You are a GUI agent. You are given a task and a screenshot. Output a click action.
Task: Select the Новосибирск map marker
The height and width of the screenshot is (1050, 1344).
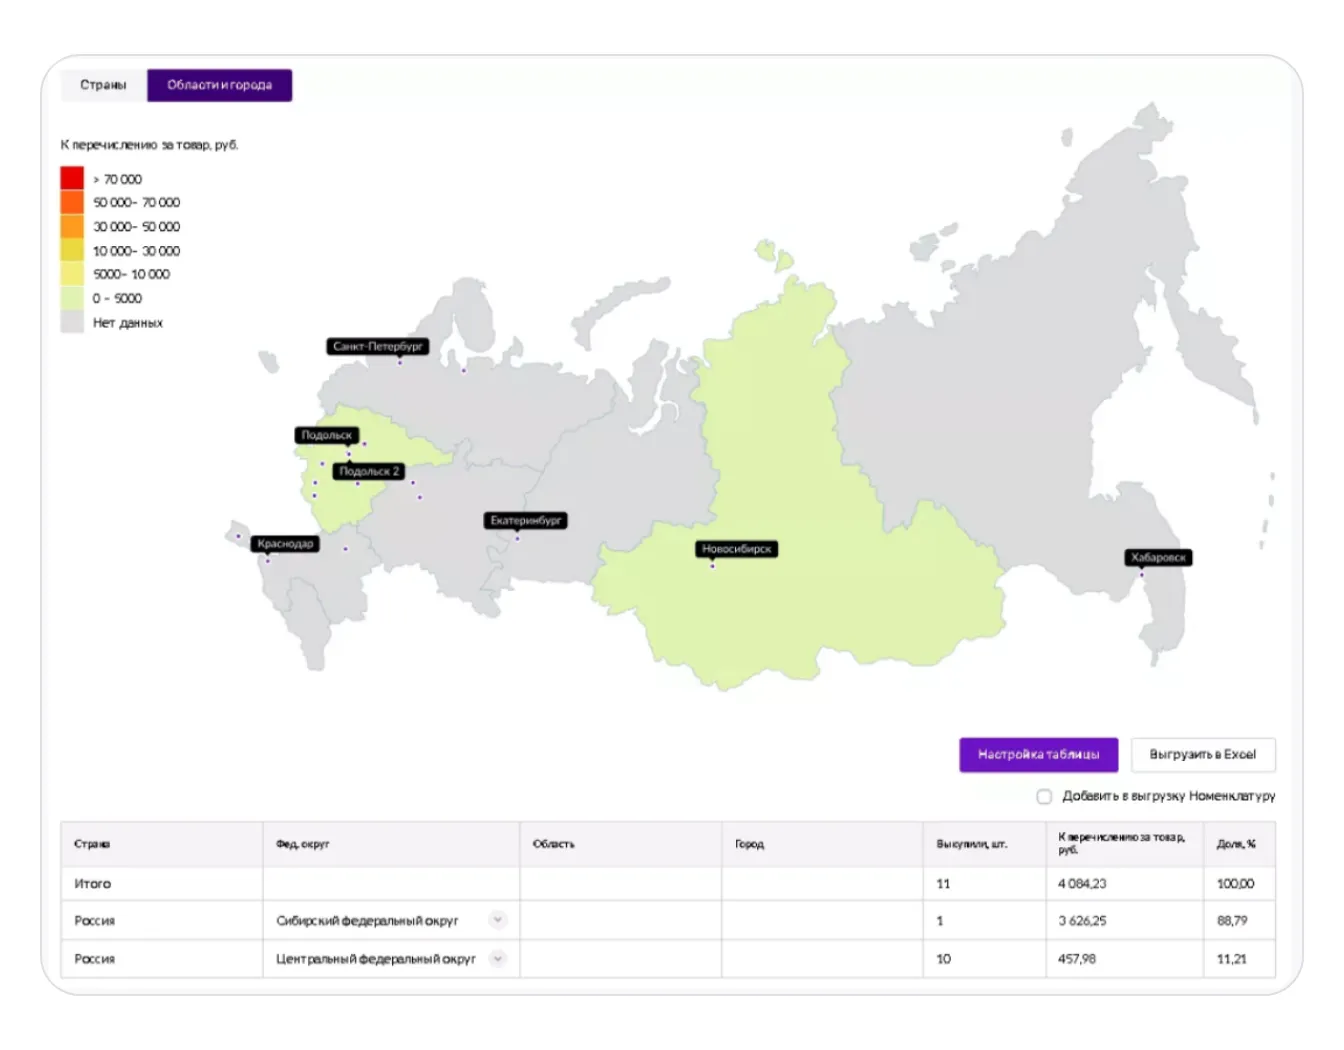[736, 549]
